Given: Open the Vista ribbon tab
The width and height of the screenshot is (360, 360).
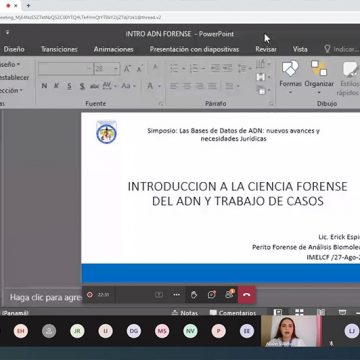Looking at the screenshot, I should [x=300, y=49].
